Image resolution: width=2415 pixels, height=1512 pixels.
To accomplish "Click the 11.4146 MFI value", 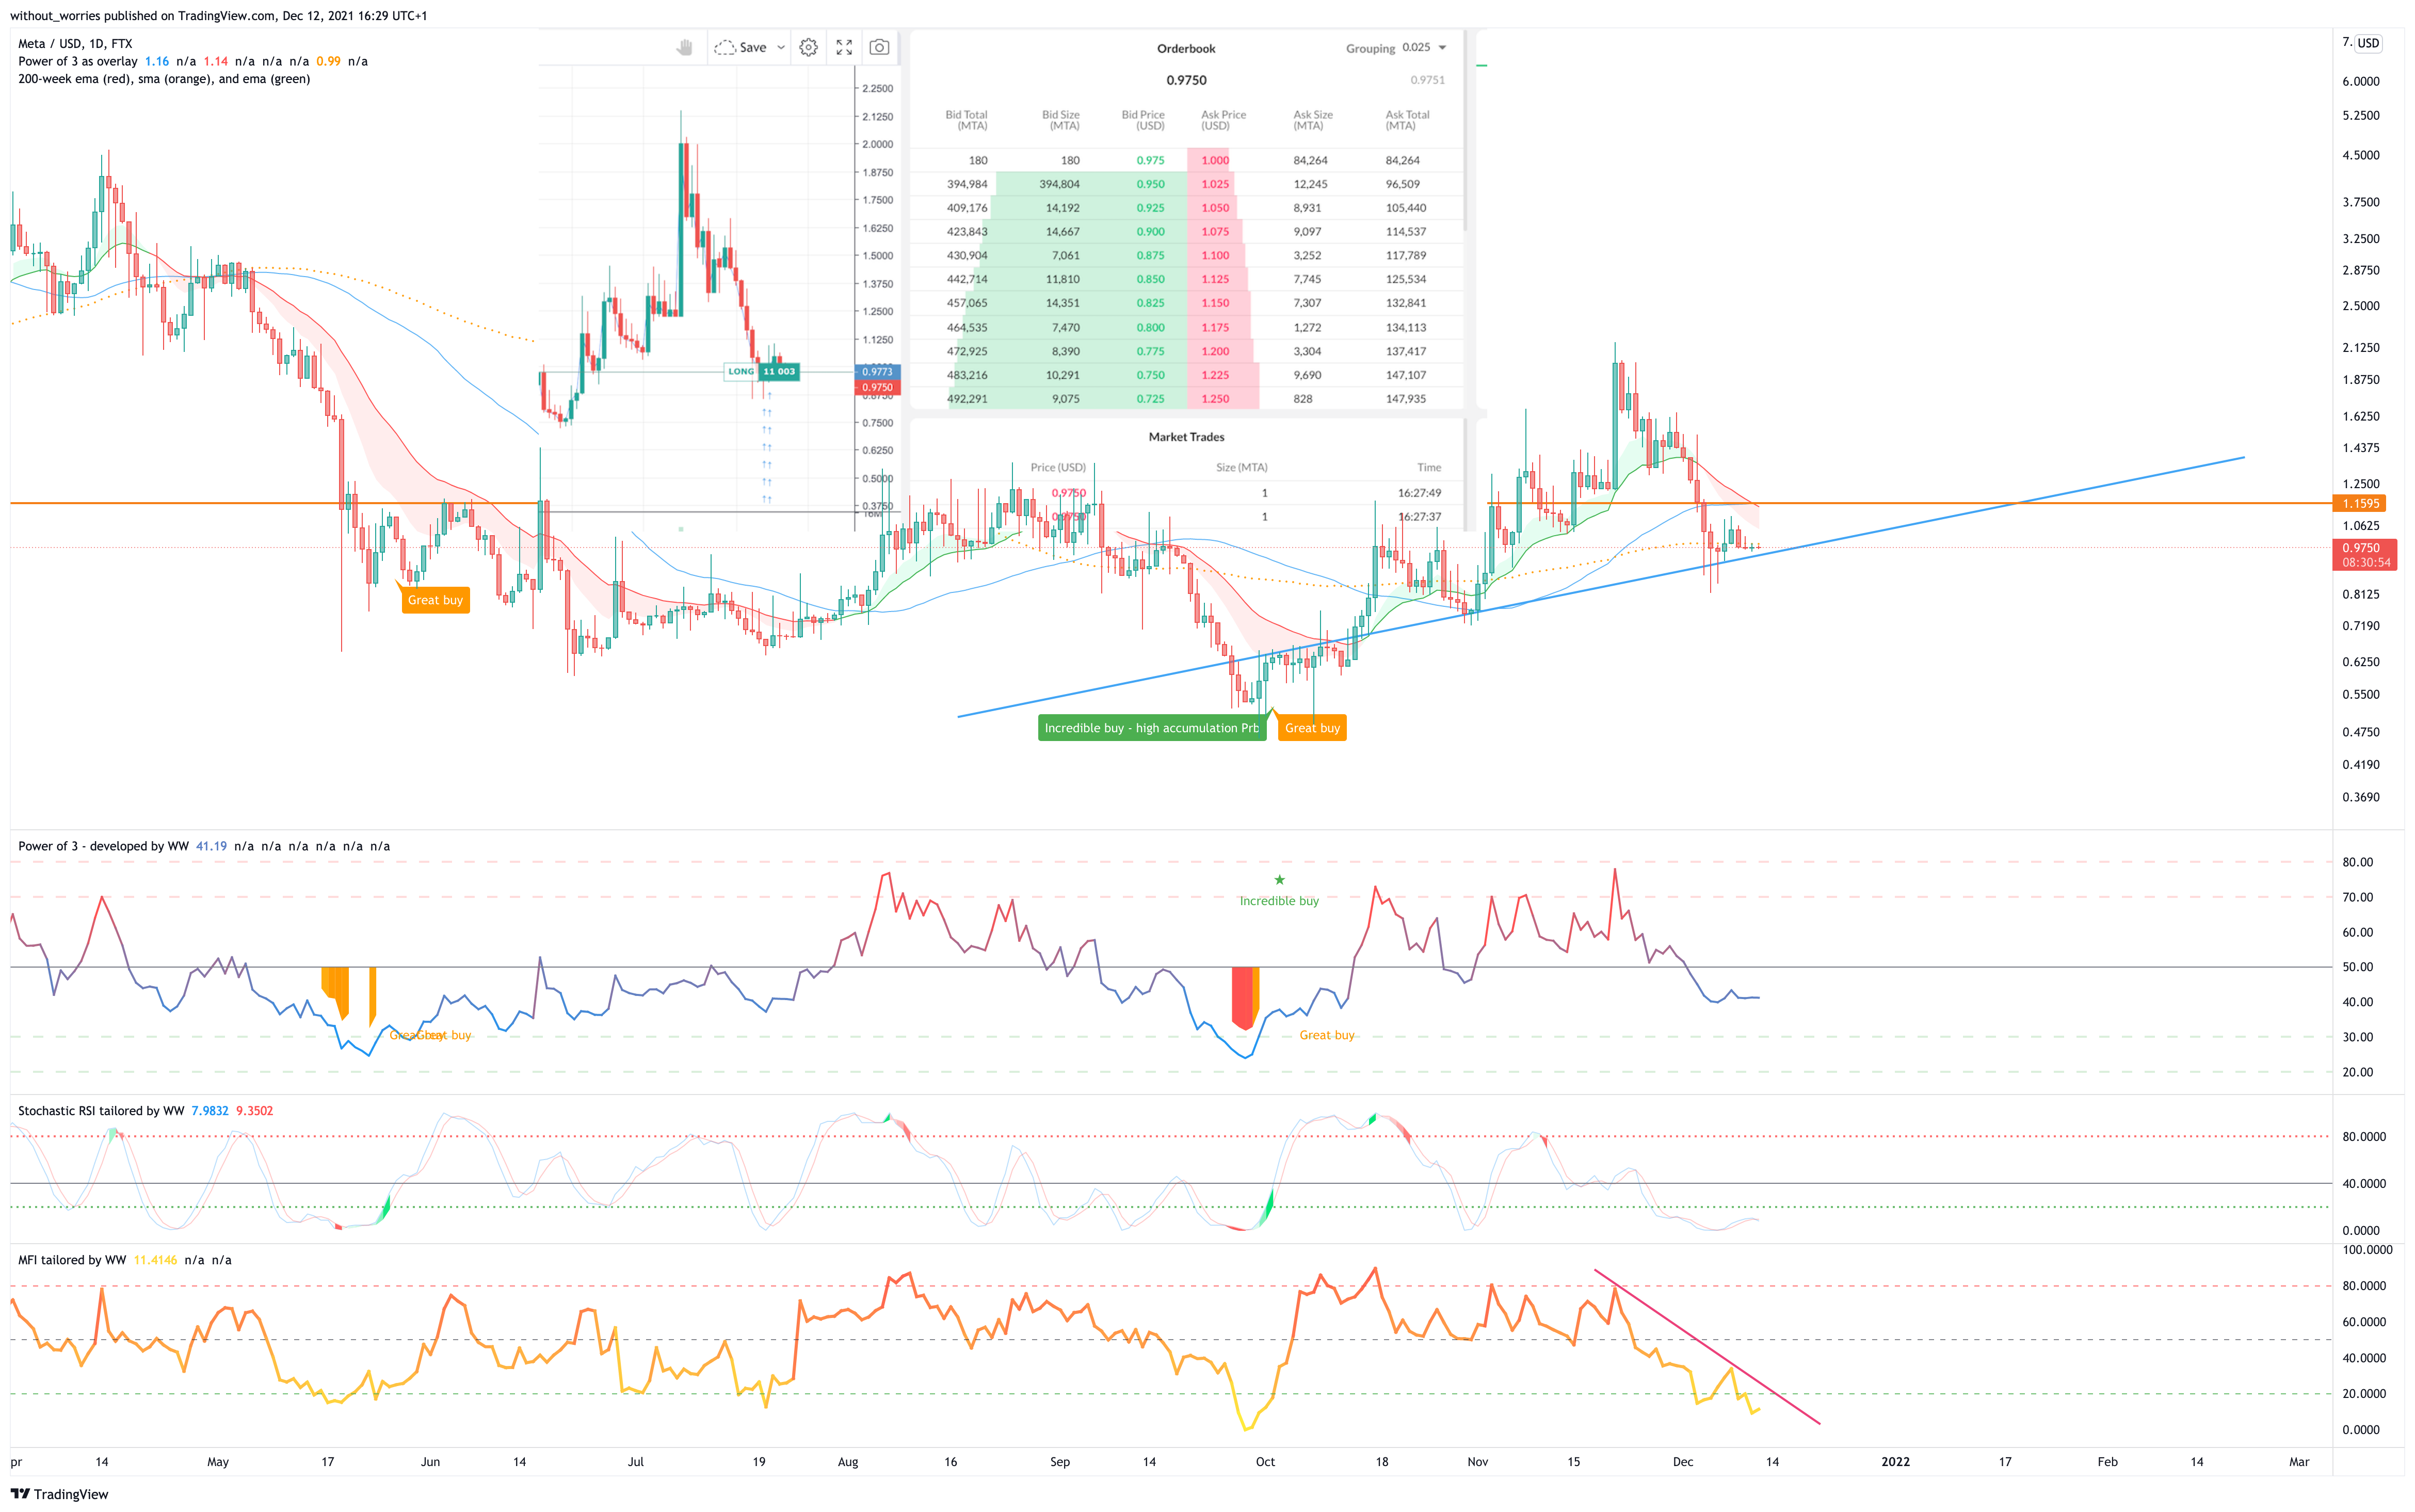I will (155, 1260).
